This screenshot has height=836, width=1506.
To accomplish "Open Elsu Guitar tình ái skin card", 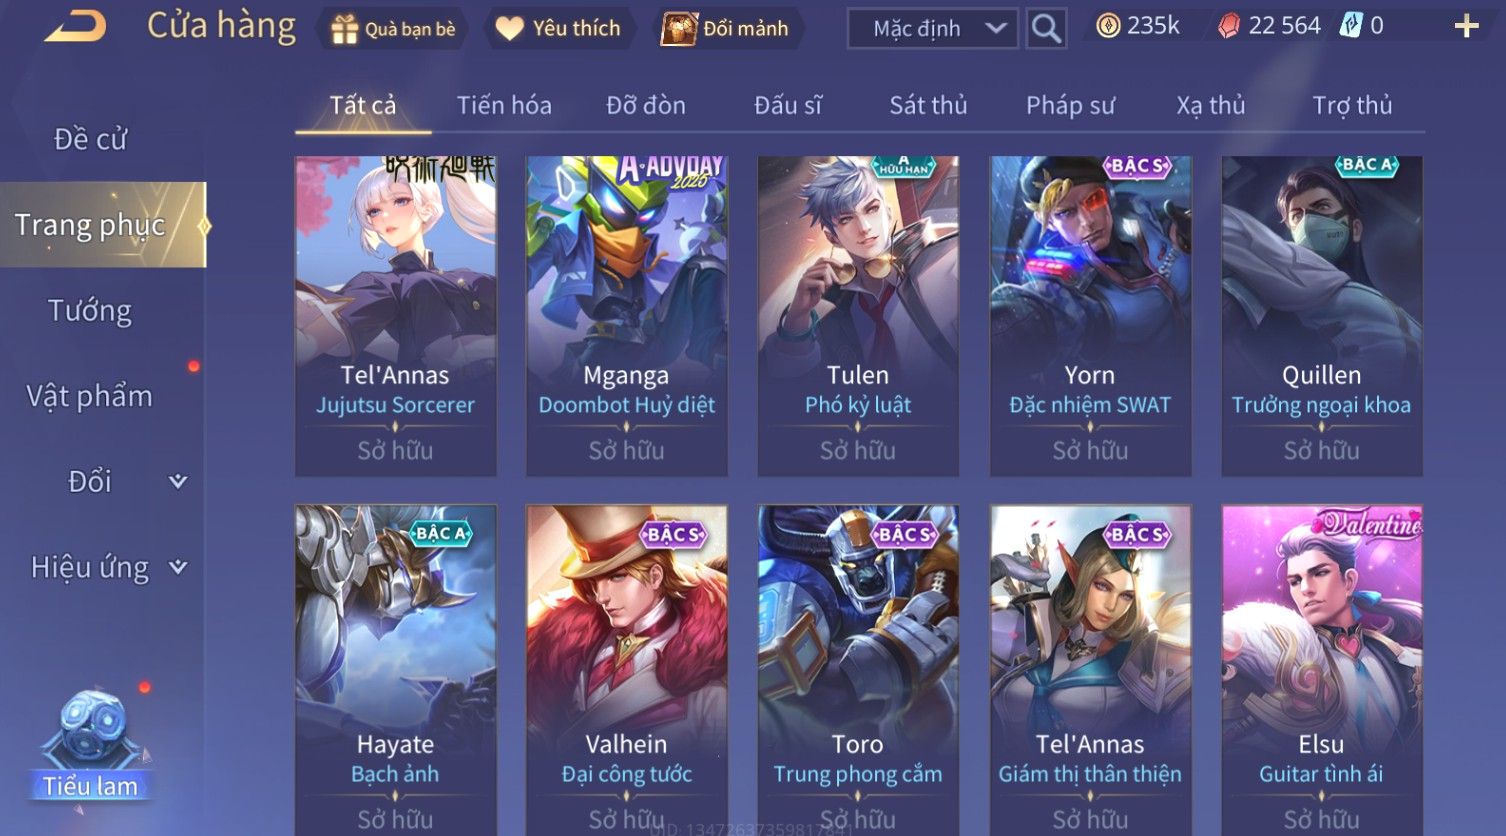I will click(x=1321, y=670).
